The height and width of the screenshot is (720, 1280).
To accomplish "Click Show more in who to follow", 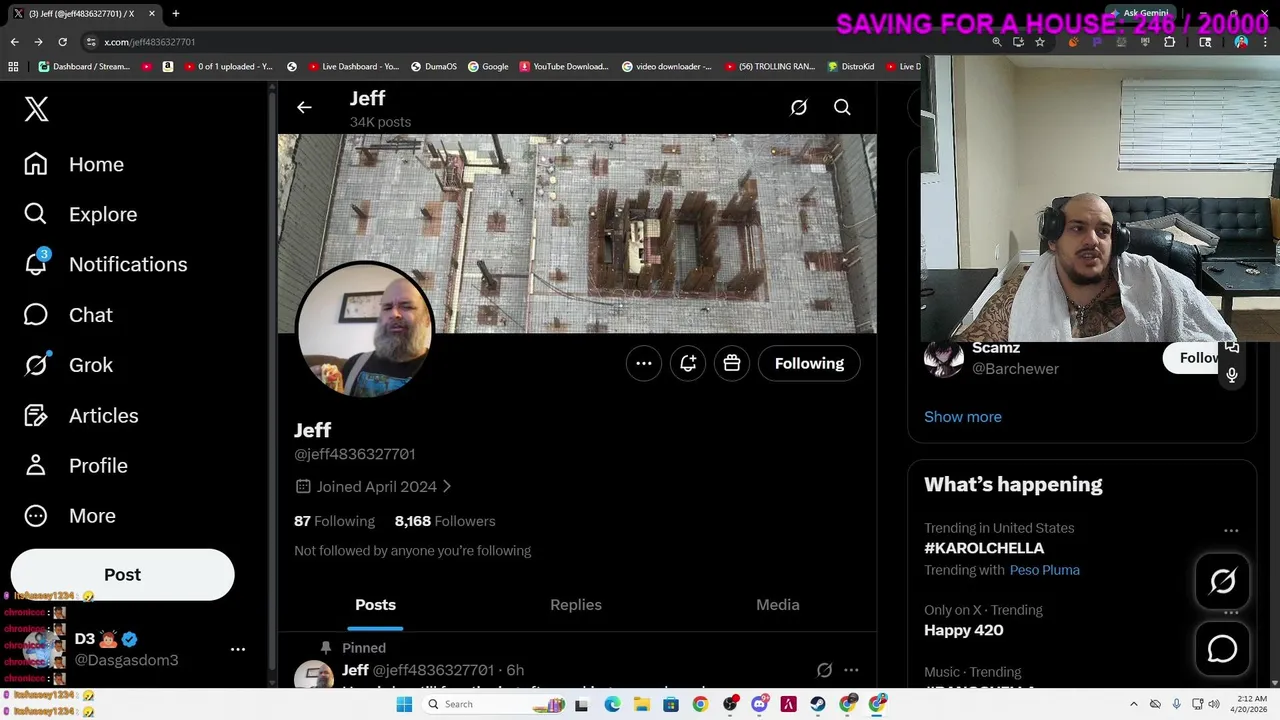I will 963,417.
